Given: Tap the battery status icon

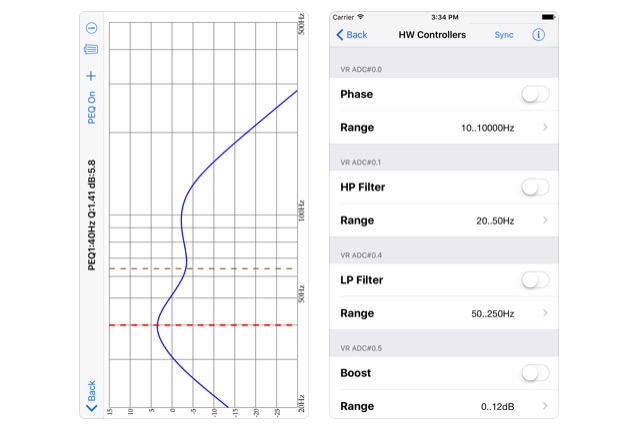Looking at the screenshot, I should (x=548, y=17).
